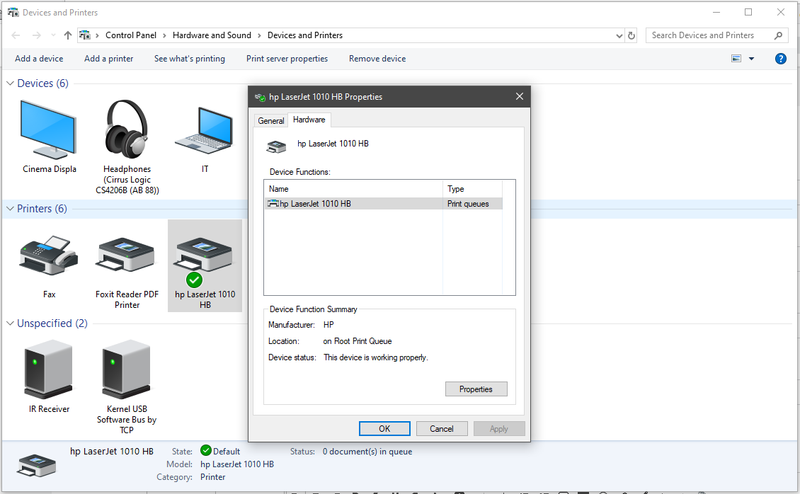The image size is (800, 494).
Task: Select the Cinema Display device icon
Action: pos(48,130)
